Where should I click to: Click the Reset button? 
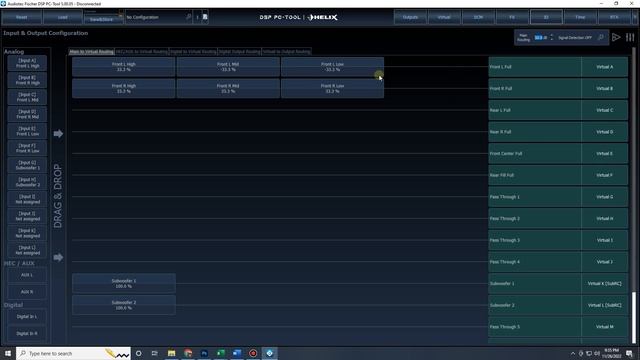(22, 17)
